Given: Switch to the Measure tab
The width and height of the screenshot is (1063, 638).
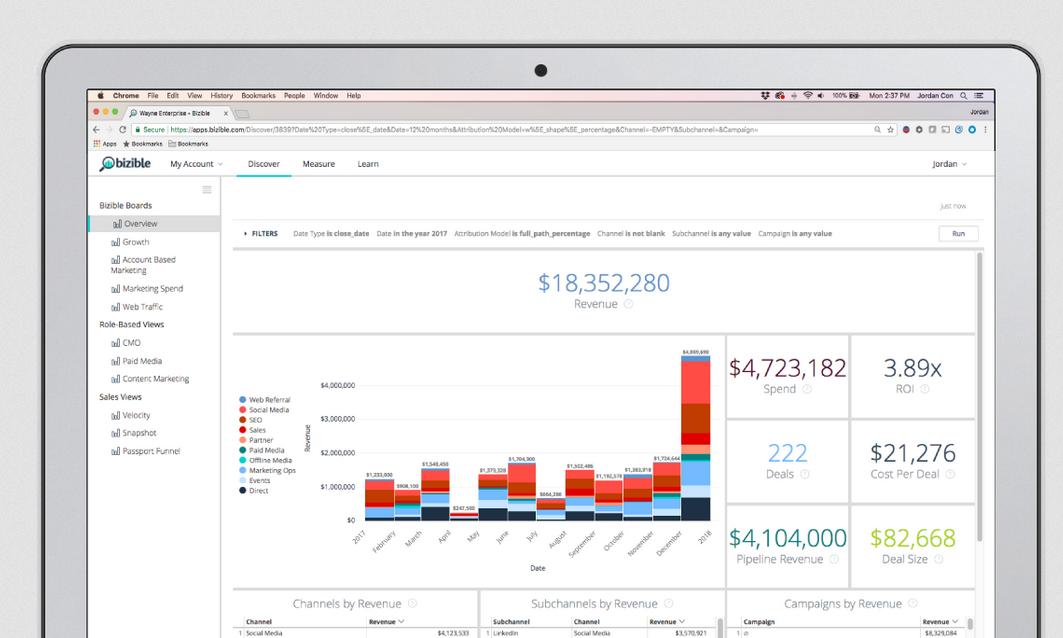Looking at the screenshot, I should pos(319,164).
